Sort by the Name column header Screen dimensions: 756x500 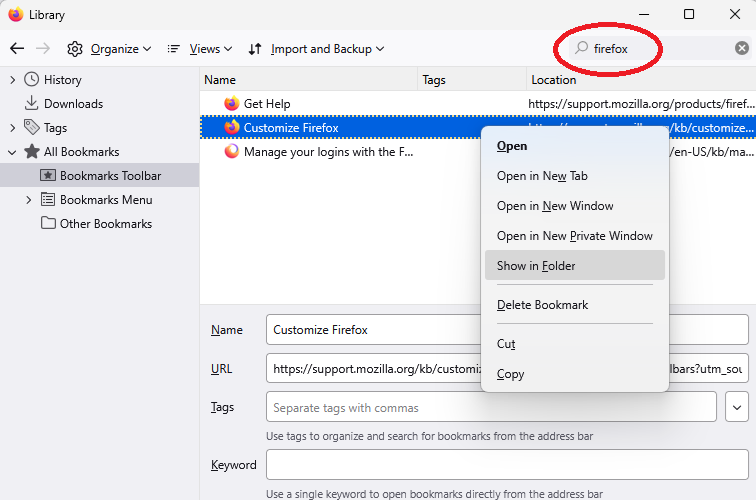point(309,80)
